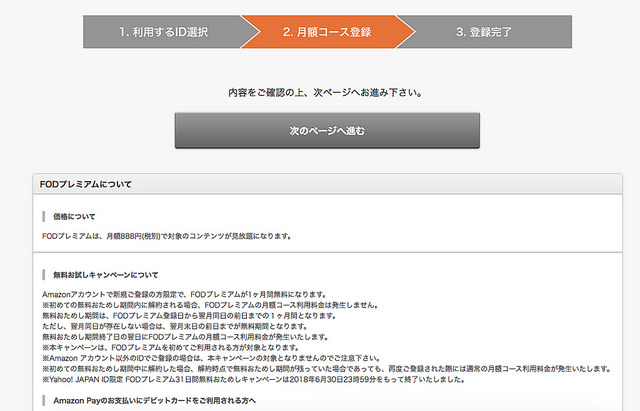This screenshot has height=411, width=640.
Task: Click the line starting 無料おためし期間終了日の翌日
Action: (x=185, y=337)
